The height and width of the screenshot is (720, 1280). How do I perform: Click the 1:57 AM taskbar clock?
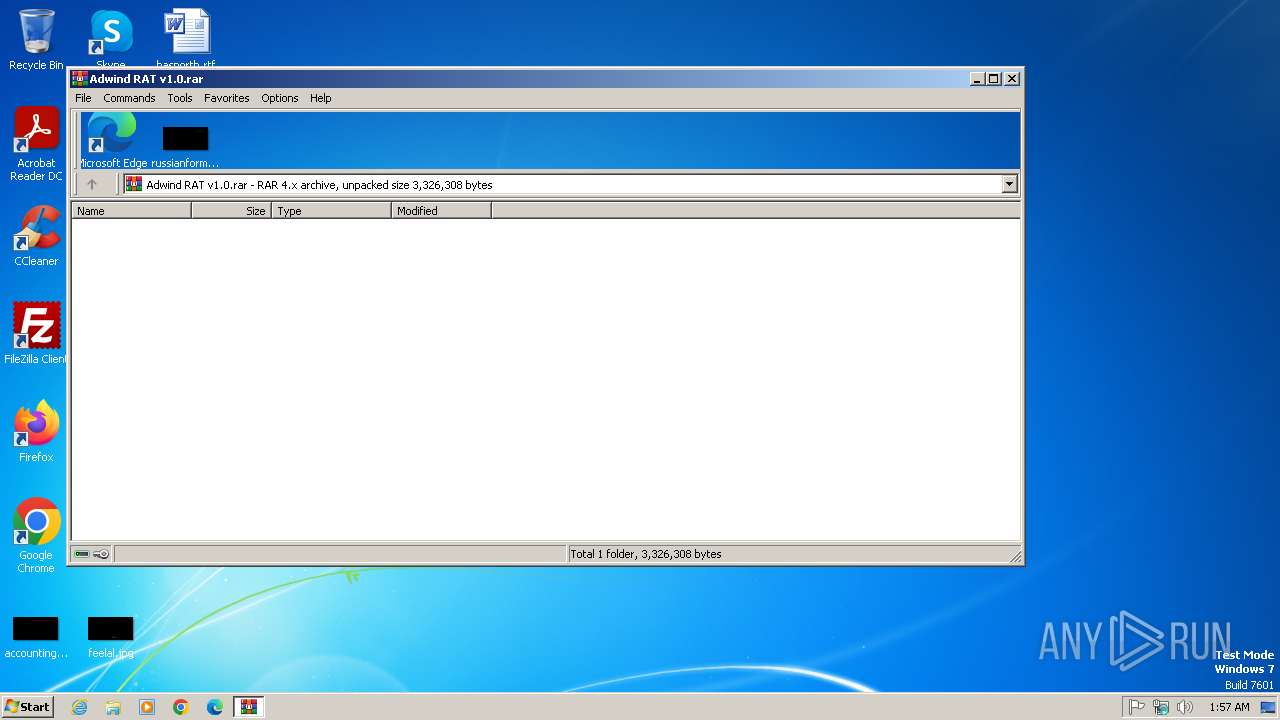click(1229, 707)
